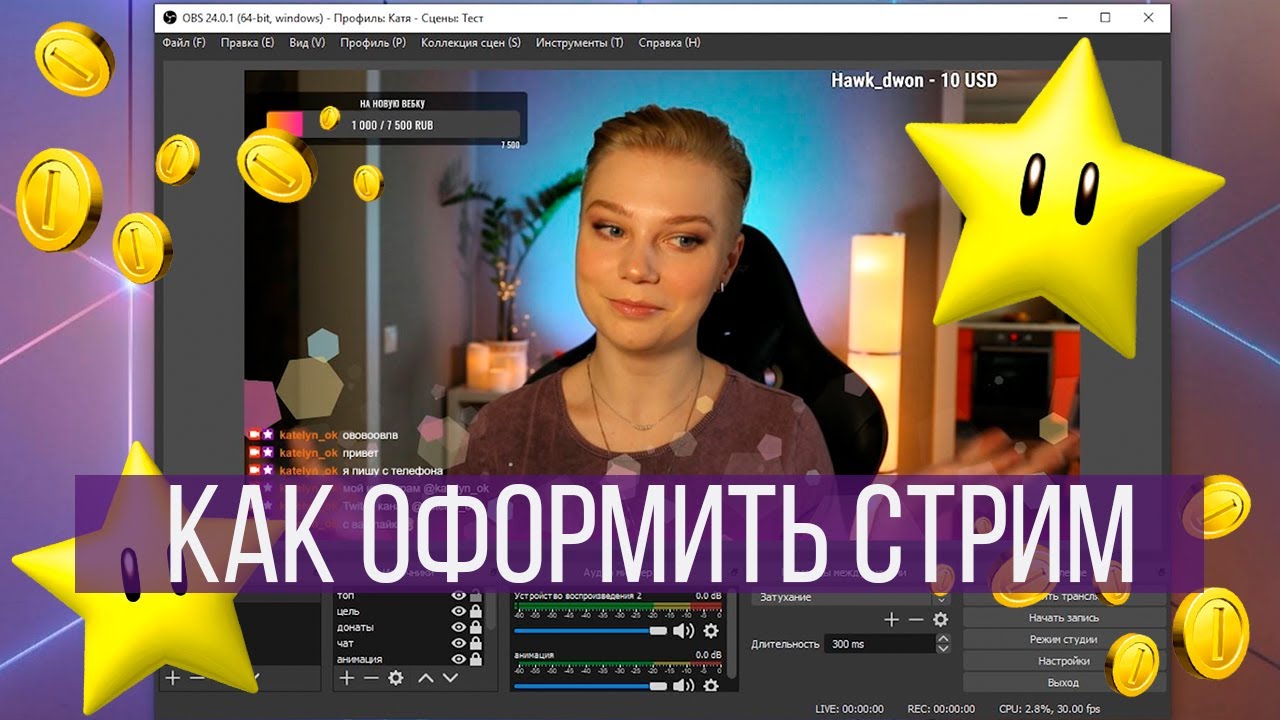Select the топ source row
The height and width of the screenshot is (720, 1280).
(410, 595)
